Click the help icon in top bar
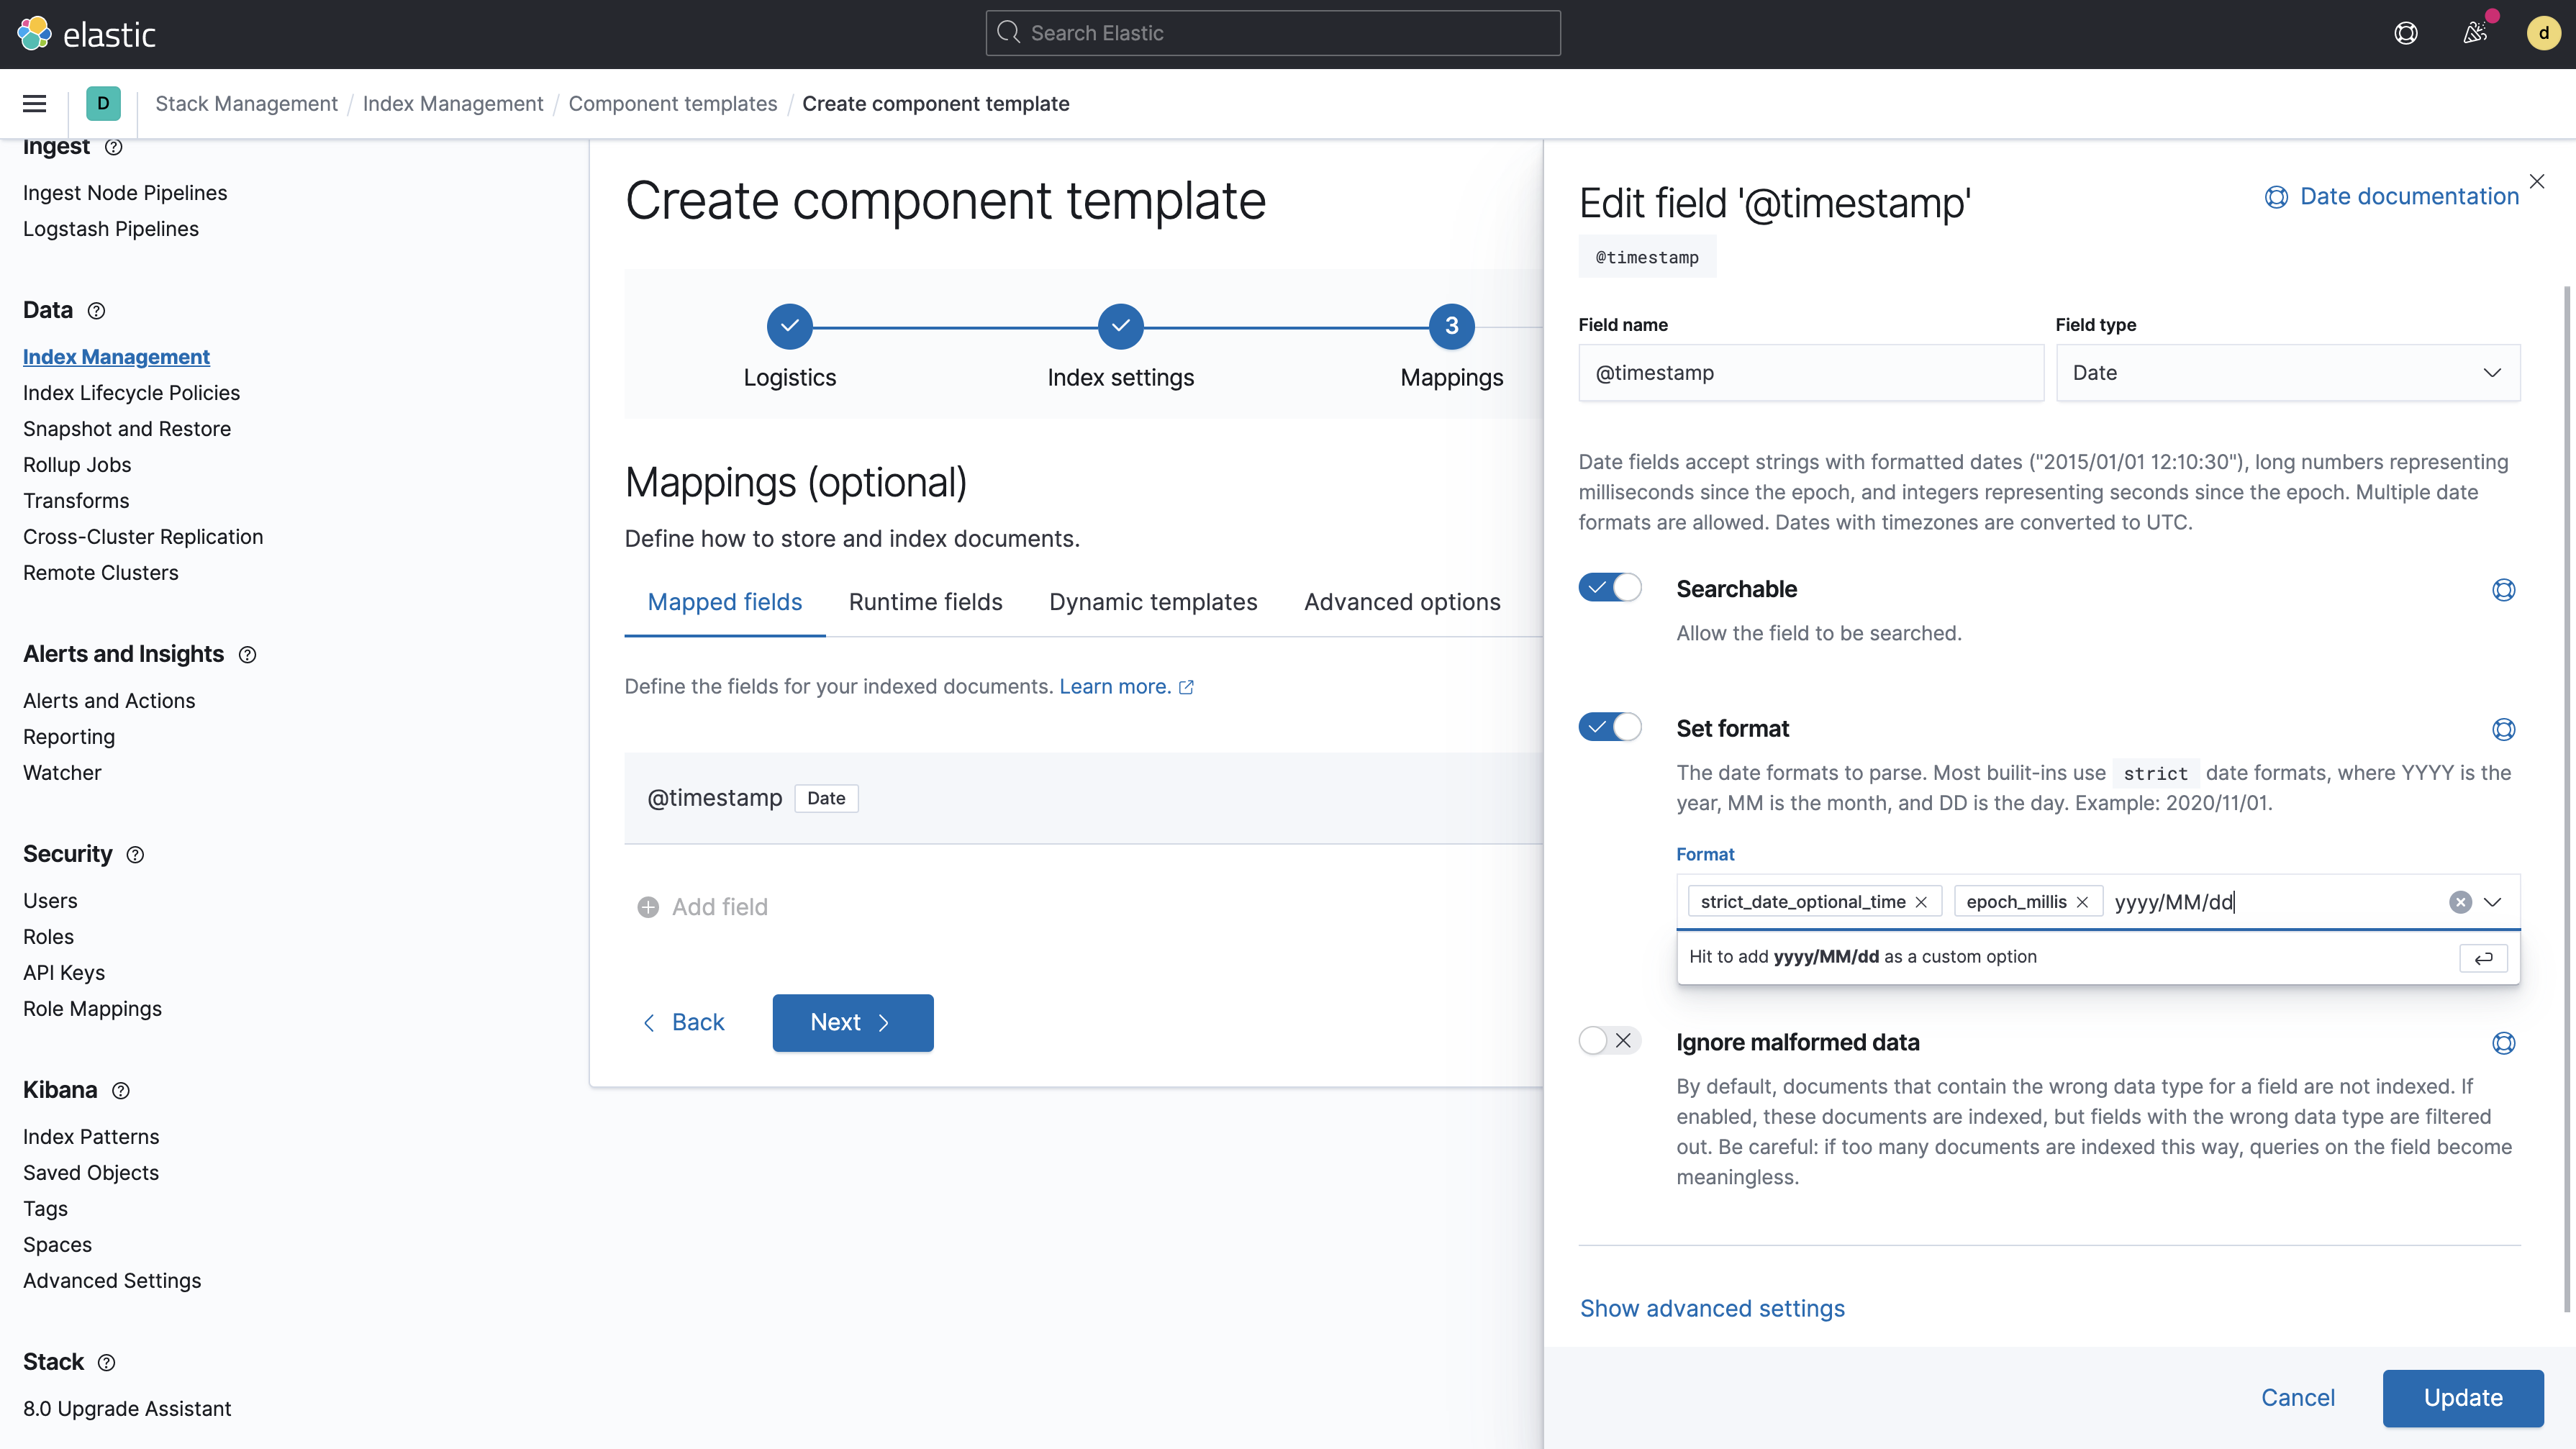The height and width of the screenshot is (1449, 2576). (2405, 33)
